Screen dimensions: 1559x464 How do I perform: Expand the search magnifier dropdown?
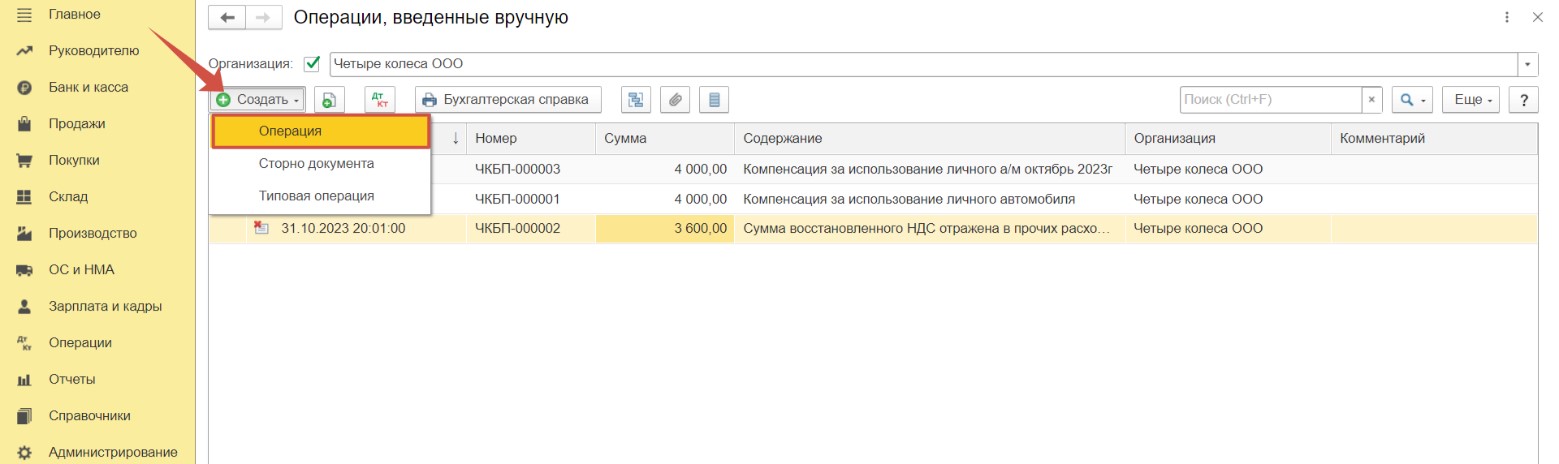1414,100
